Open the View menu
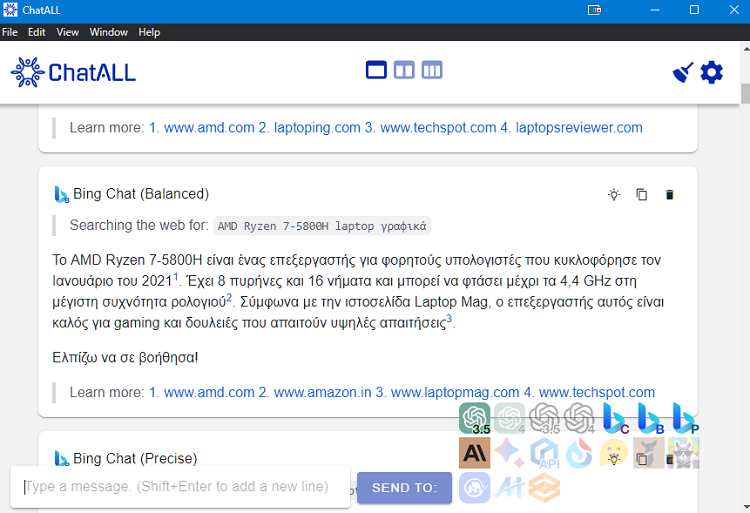Image resolution: width=750 pixels, height=513 pixels. 67,32
